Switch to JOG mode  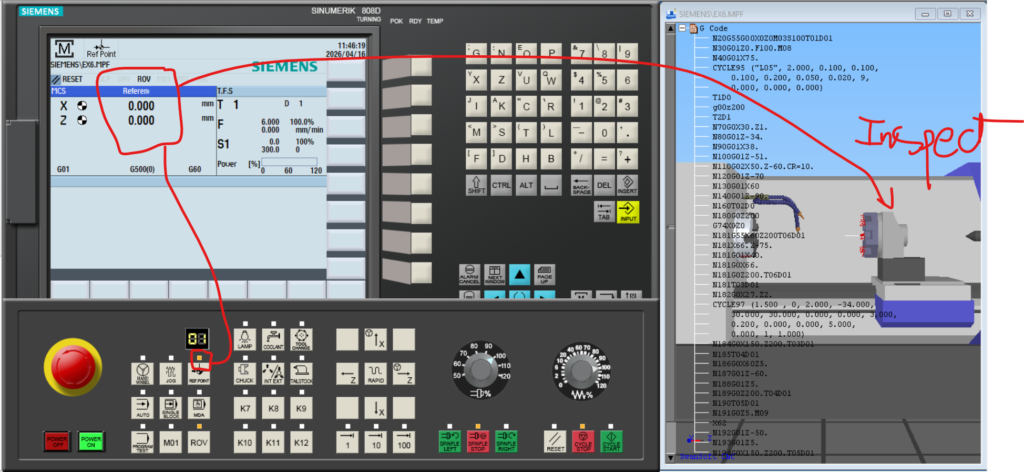169,373
